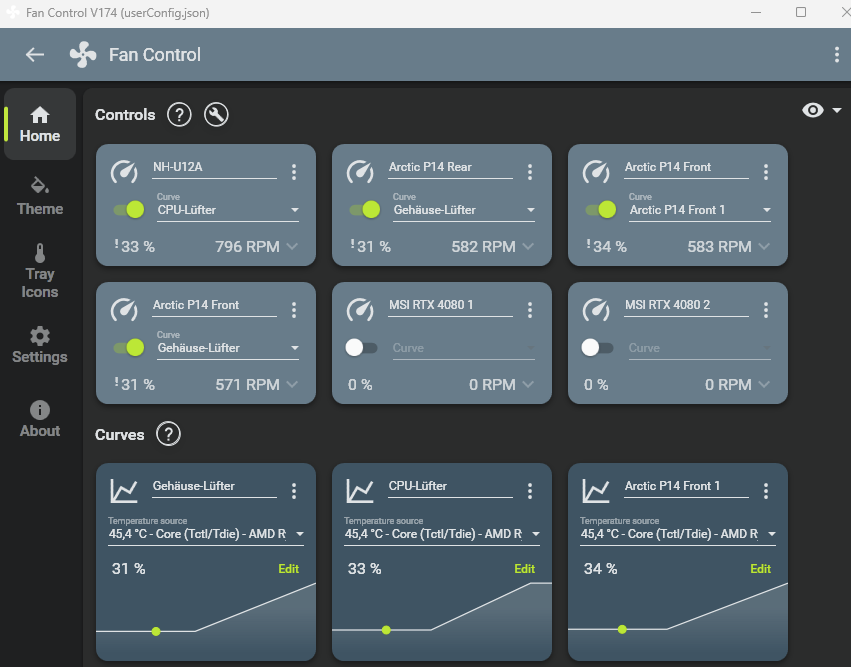Open CPU-Lüfter curve card options menu
The width and height of the screenshot is (851, 667).
530,491
